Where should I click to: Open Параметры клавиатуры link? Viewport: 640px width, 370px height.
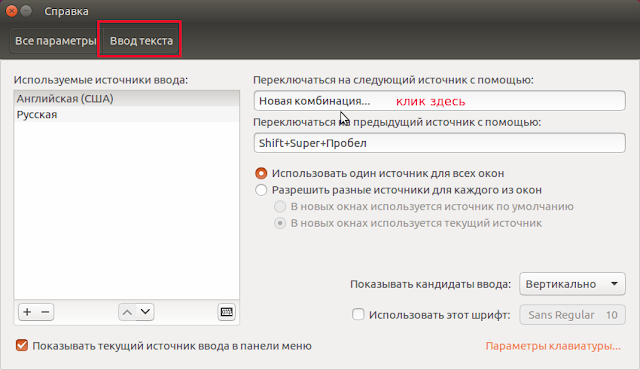click(x=553, y=346)
